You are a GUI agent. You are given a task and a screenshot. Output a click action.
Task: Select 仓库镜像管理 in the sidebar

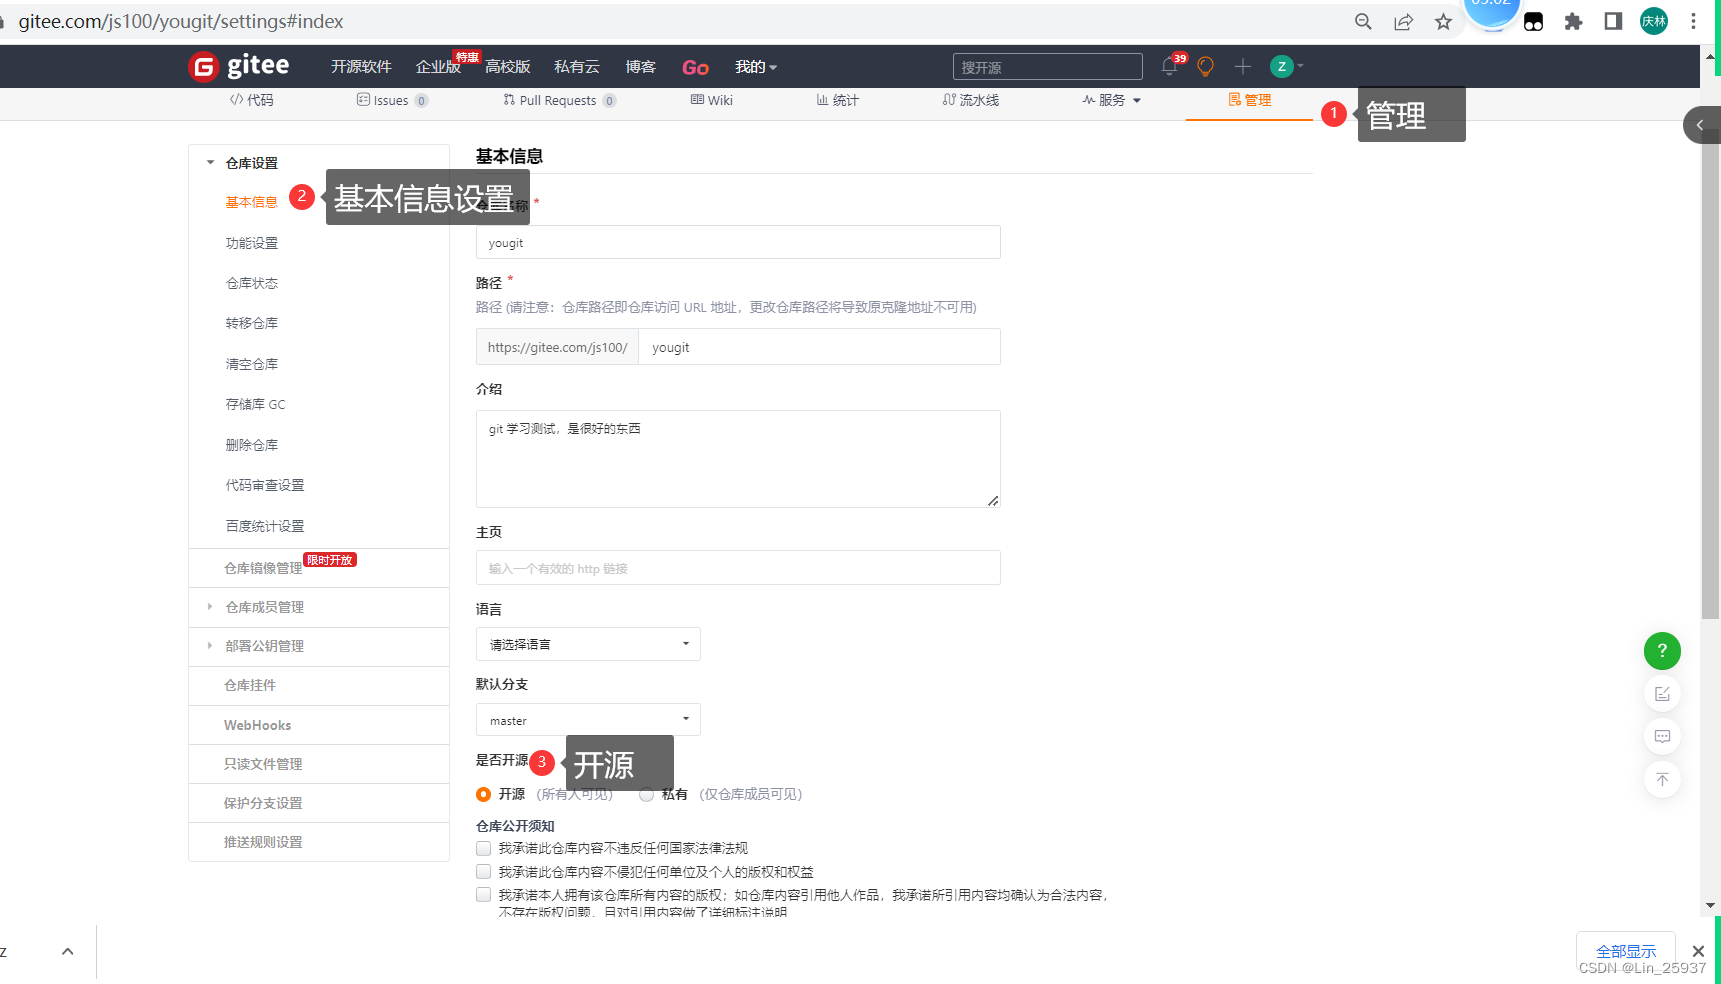point(263,568)
